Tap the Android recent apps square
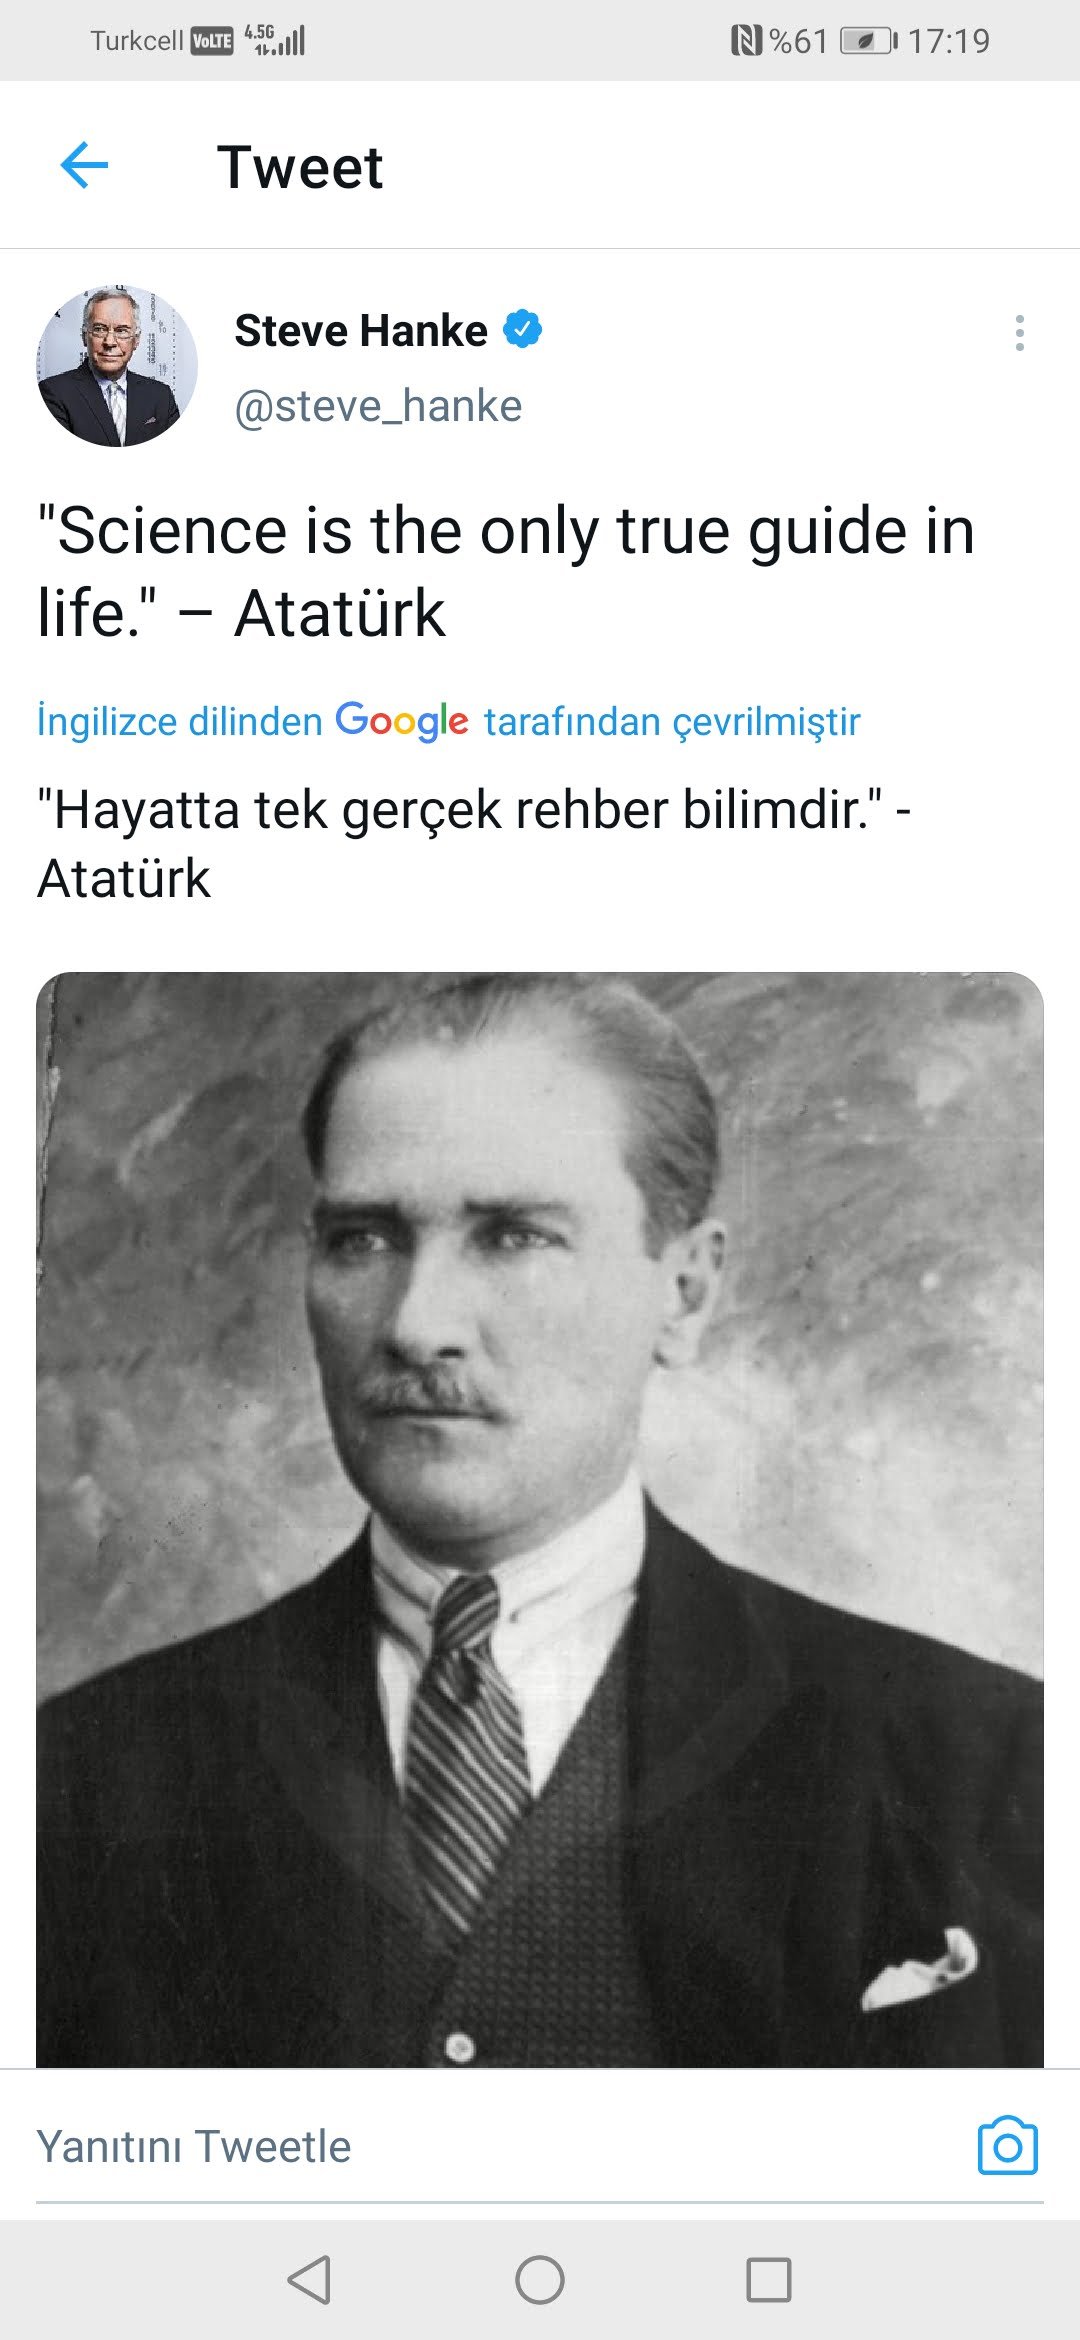 pyautogui.click(x=769, y=2280)
